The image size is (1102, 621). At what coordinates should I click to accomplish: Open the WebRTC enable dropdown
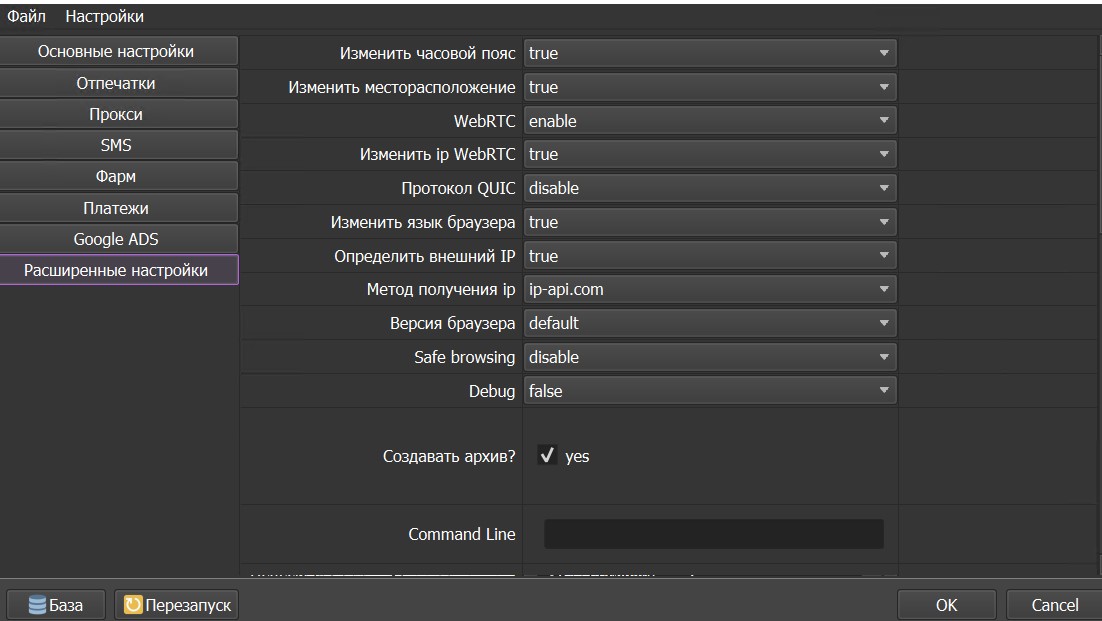[x=710, y=121]
